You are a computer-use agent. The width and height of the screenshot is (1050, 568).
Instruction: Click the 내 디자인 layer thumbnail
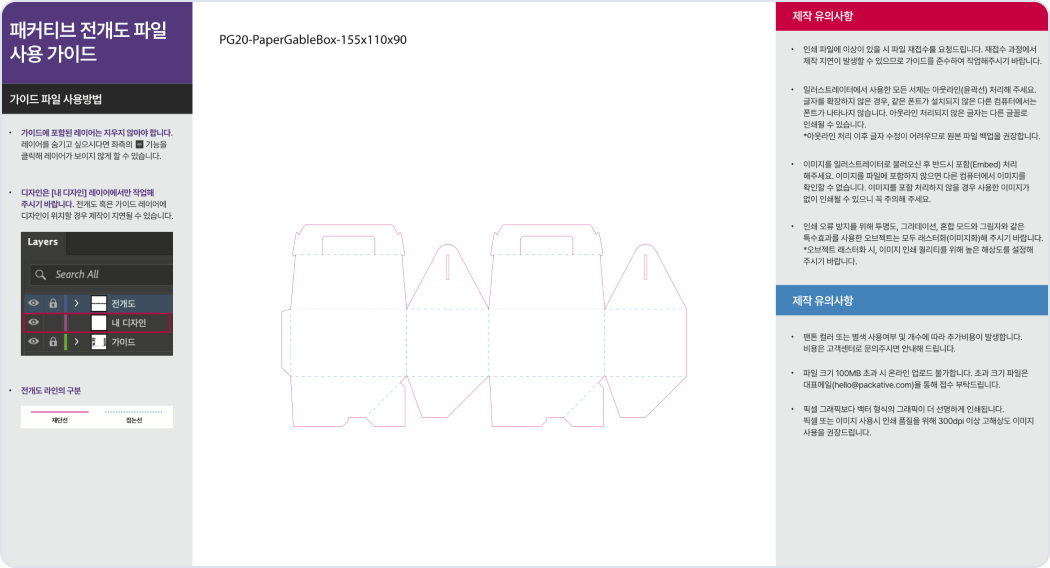98,322
